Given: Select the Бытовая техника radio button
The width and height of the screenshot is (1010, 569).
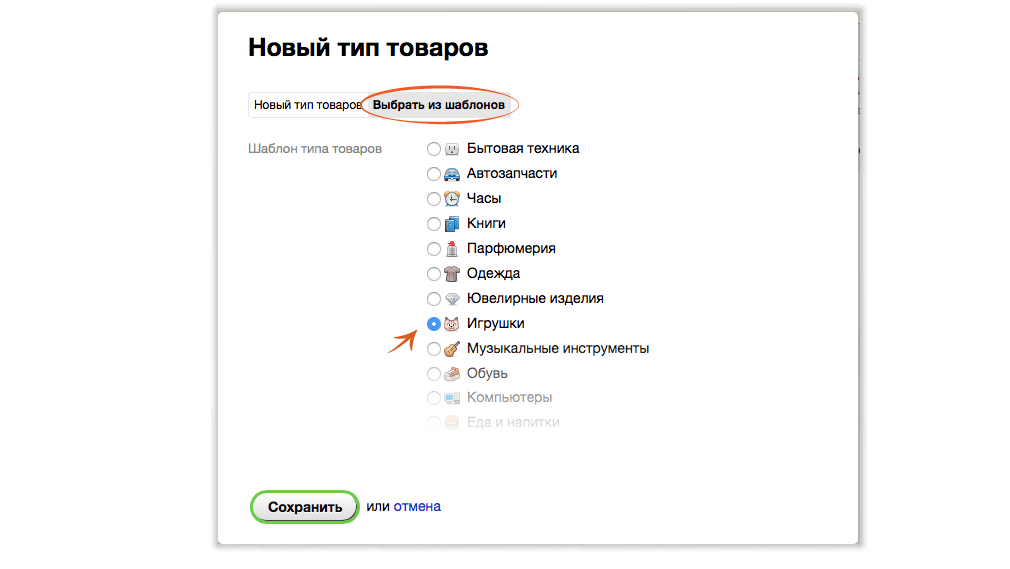Looking at the screenshot, I should (434, 149).
